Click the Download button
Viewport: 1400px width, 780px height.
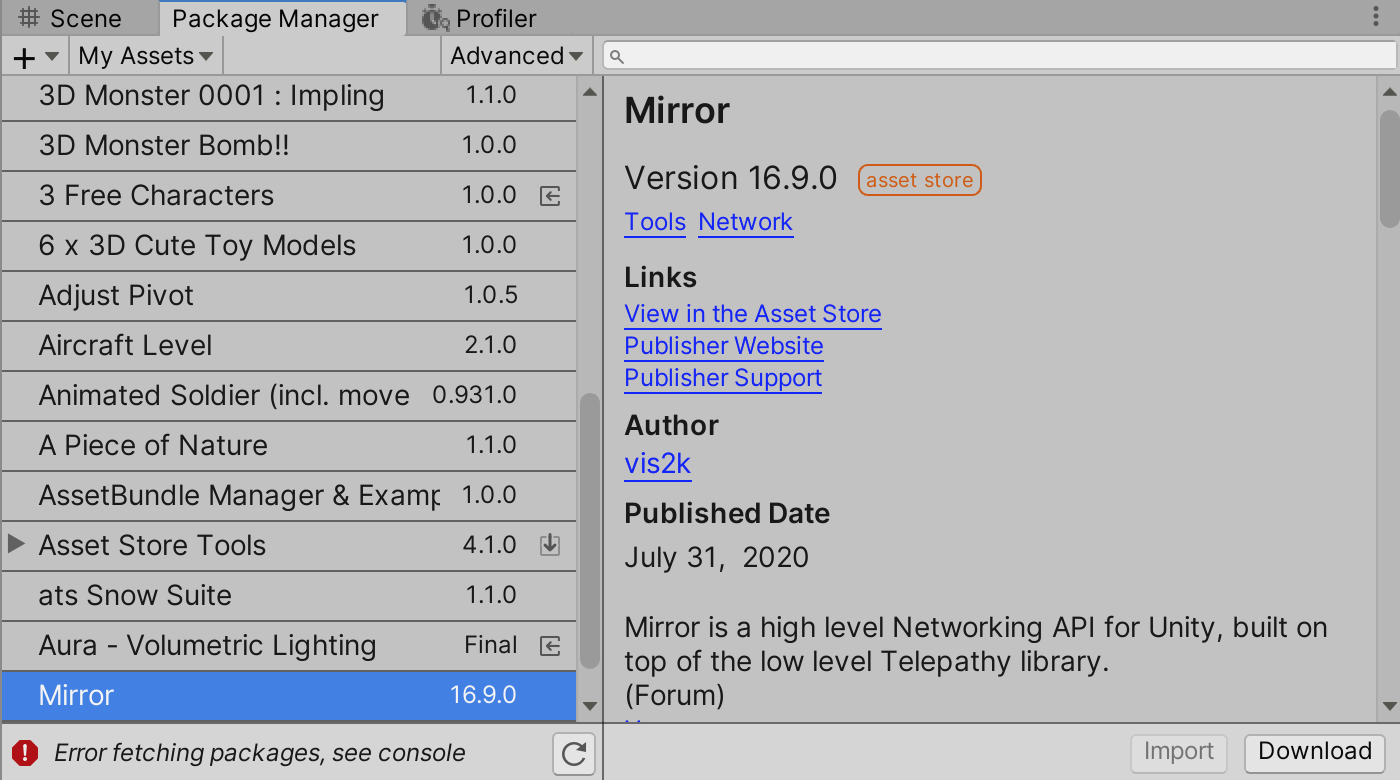1315,751
